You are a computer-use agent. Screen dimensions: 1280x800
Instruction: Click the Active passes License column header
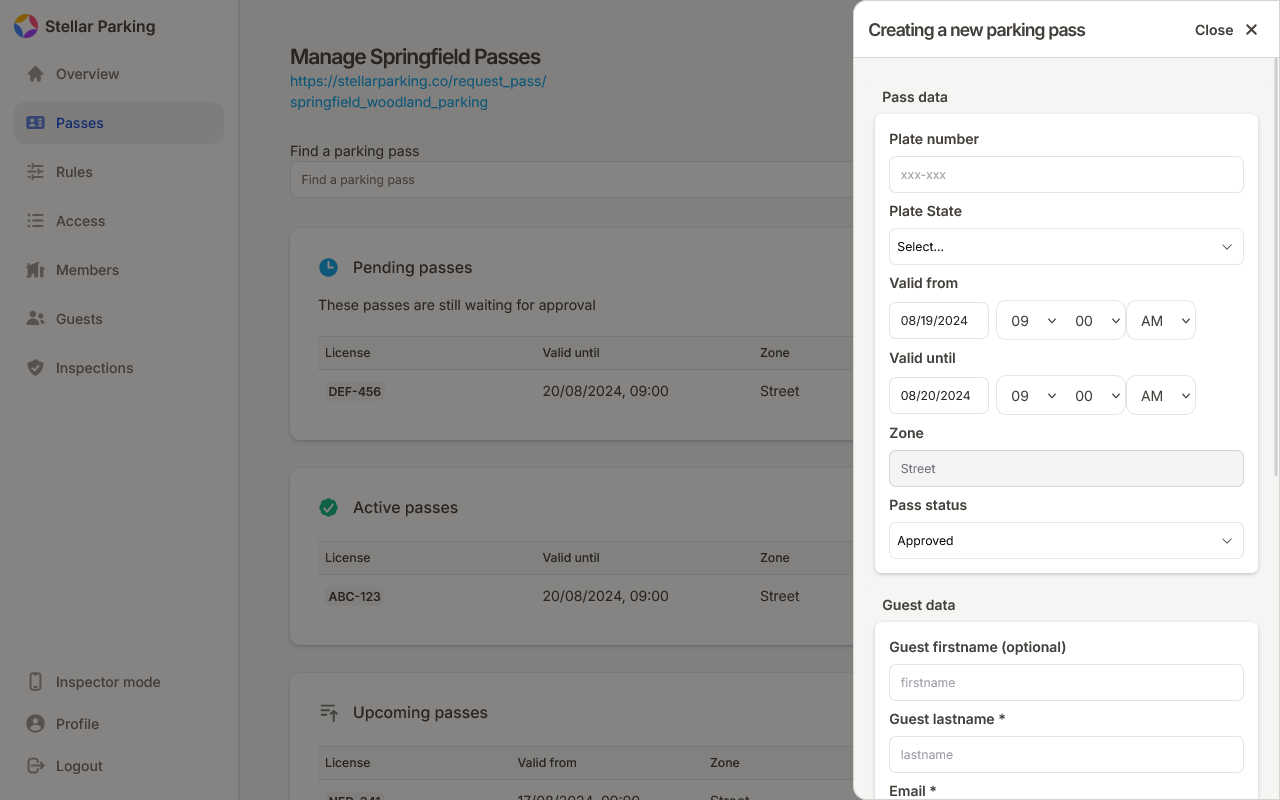tap(347, 558)
